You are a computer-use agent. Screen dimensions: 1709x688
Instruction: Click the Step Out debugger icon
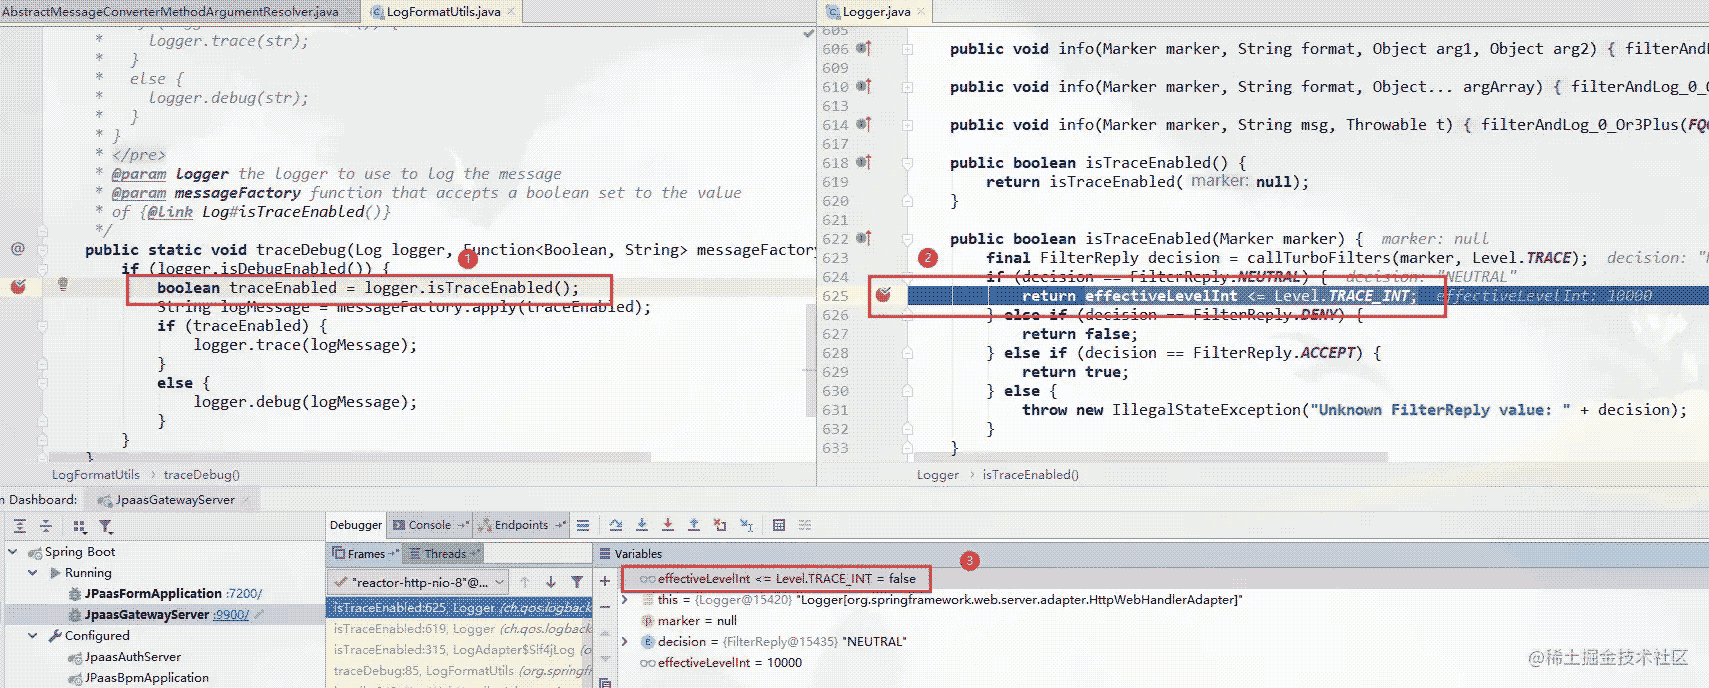694,525
